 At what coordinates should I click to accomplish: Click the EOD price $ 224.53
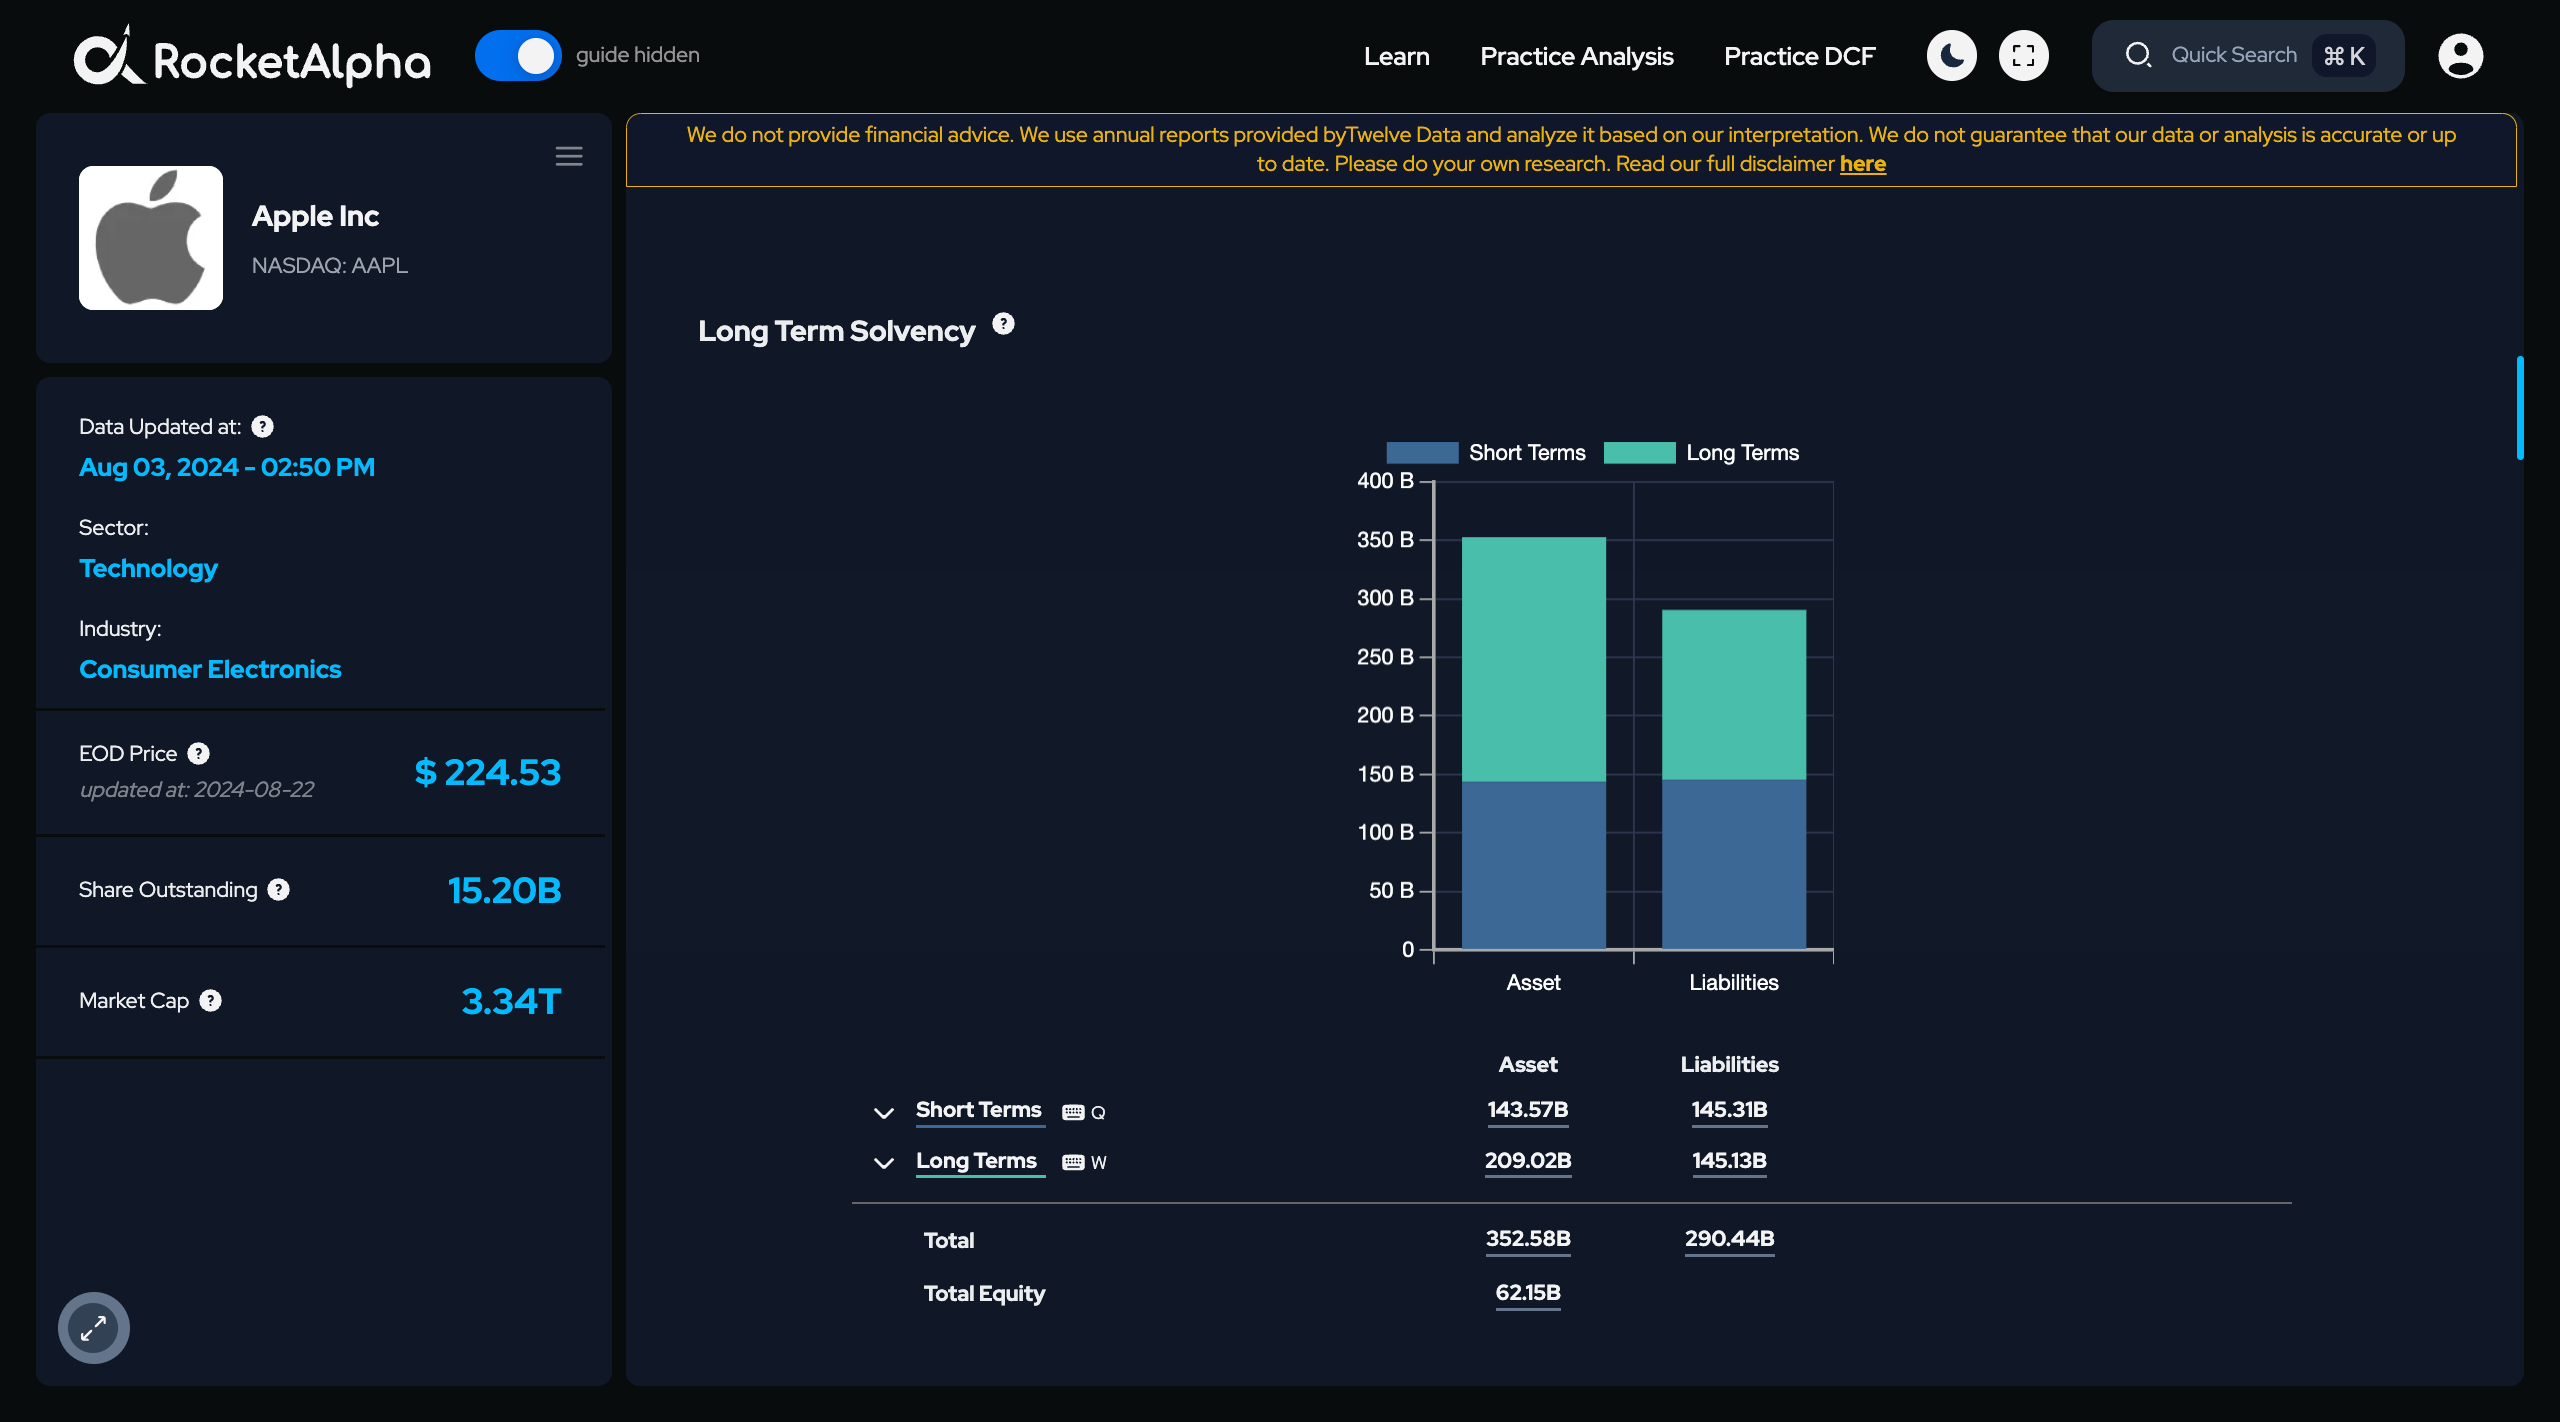(488, 773)
